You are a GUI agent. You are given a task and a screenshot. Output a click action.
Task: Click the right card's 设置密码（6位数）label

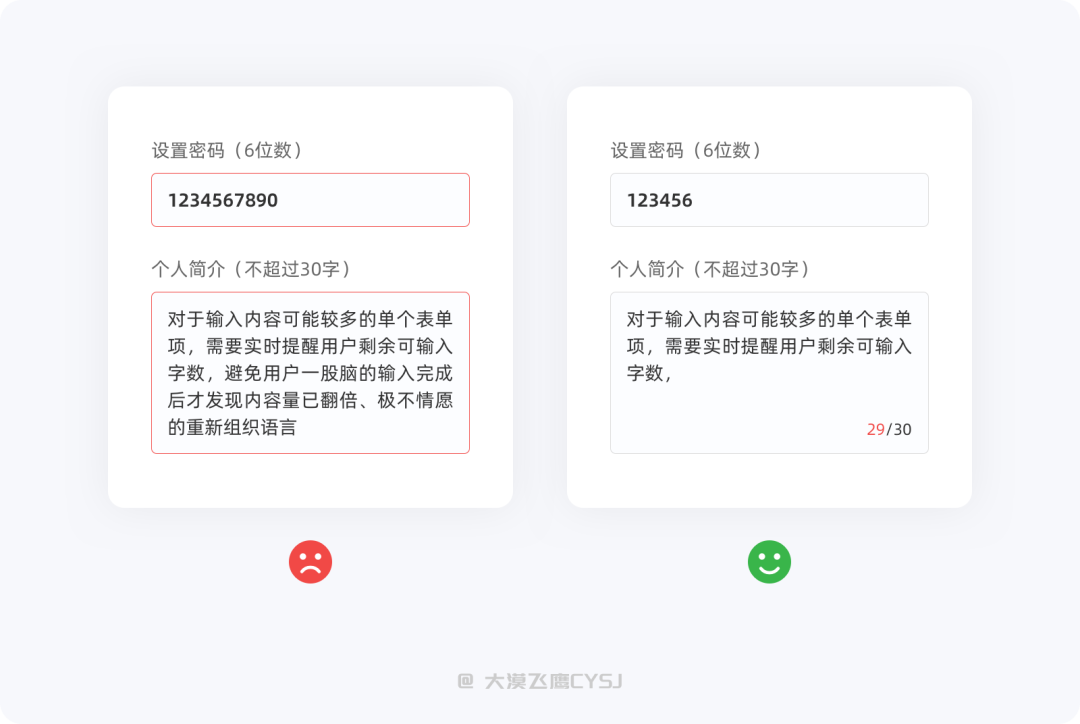coord(687,150)
